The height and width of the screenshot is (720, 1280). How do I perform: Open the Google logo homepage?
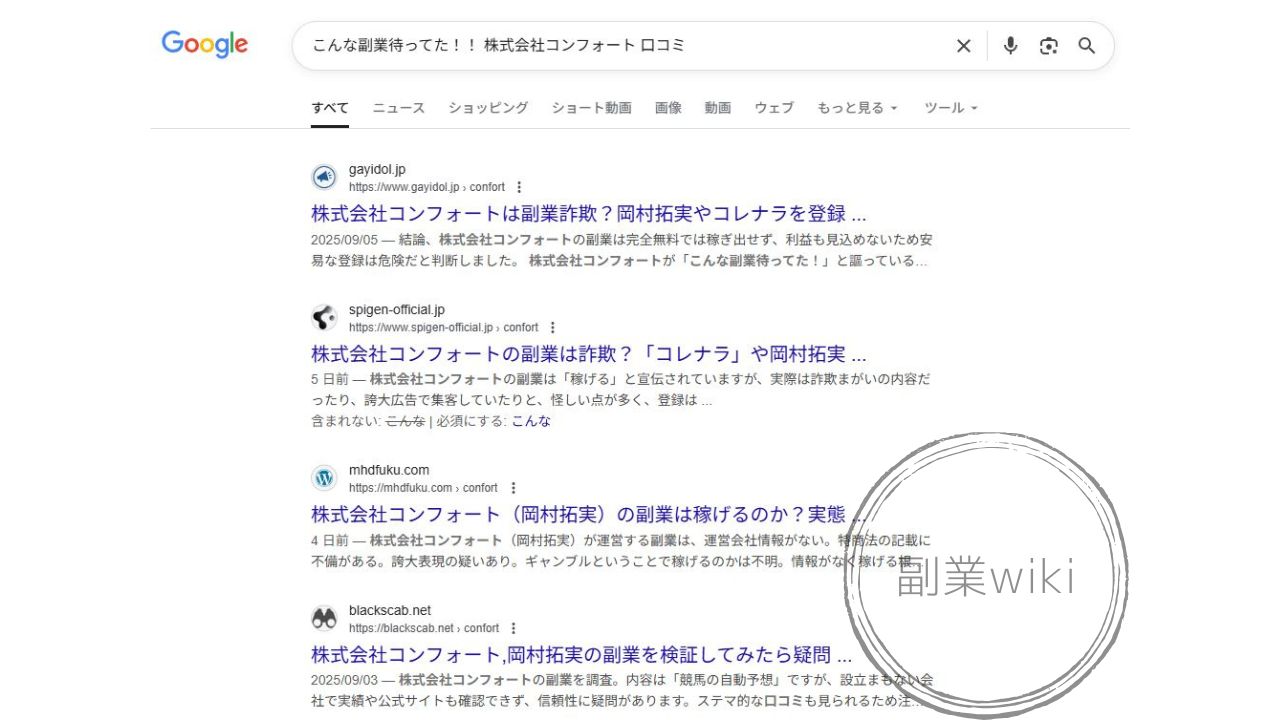(205, 45)
